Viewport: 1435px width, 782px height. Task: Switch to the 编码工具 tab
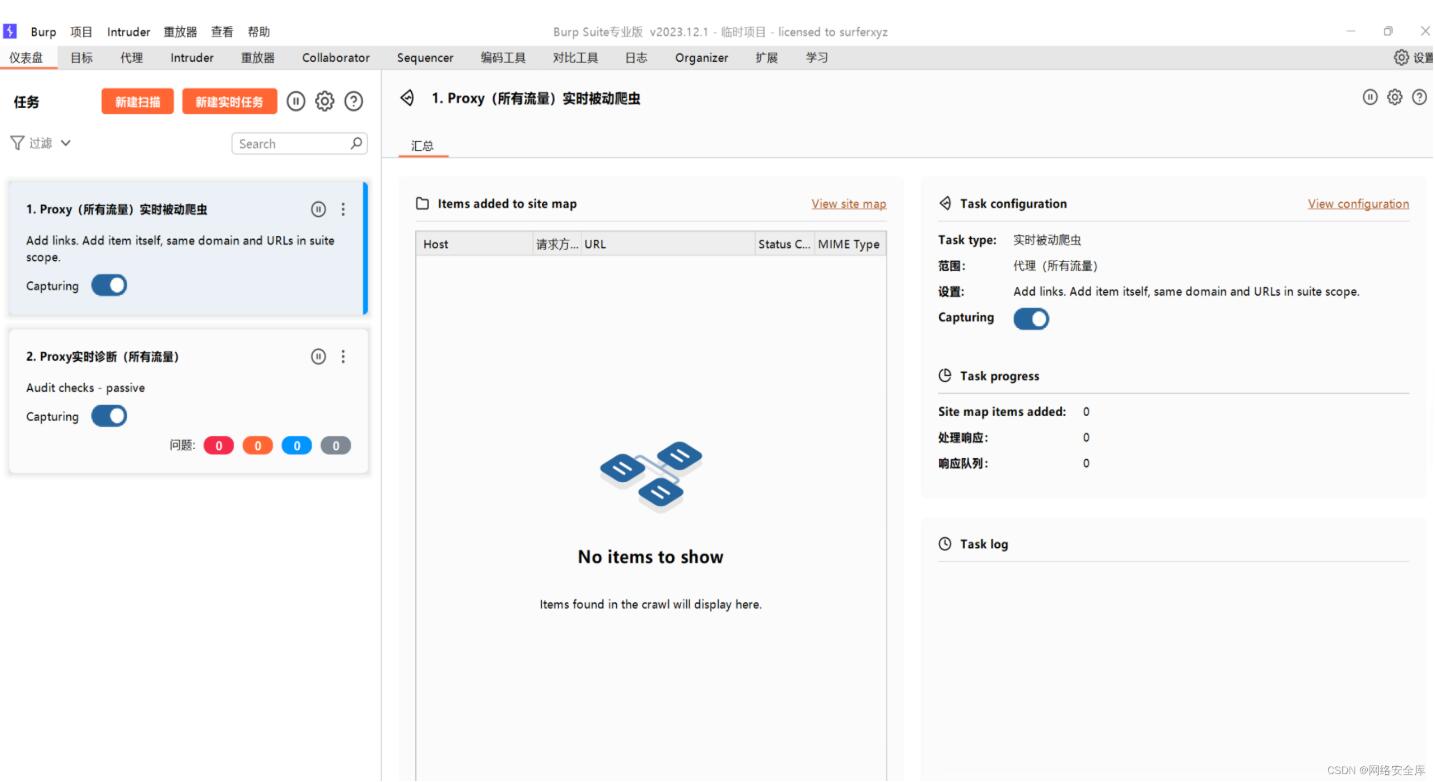pos(503,58)
